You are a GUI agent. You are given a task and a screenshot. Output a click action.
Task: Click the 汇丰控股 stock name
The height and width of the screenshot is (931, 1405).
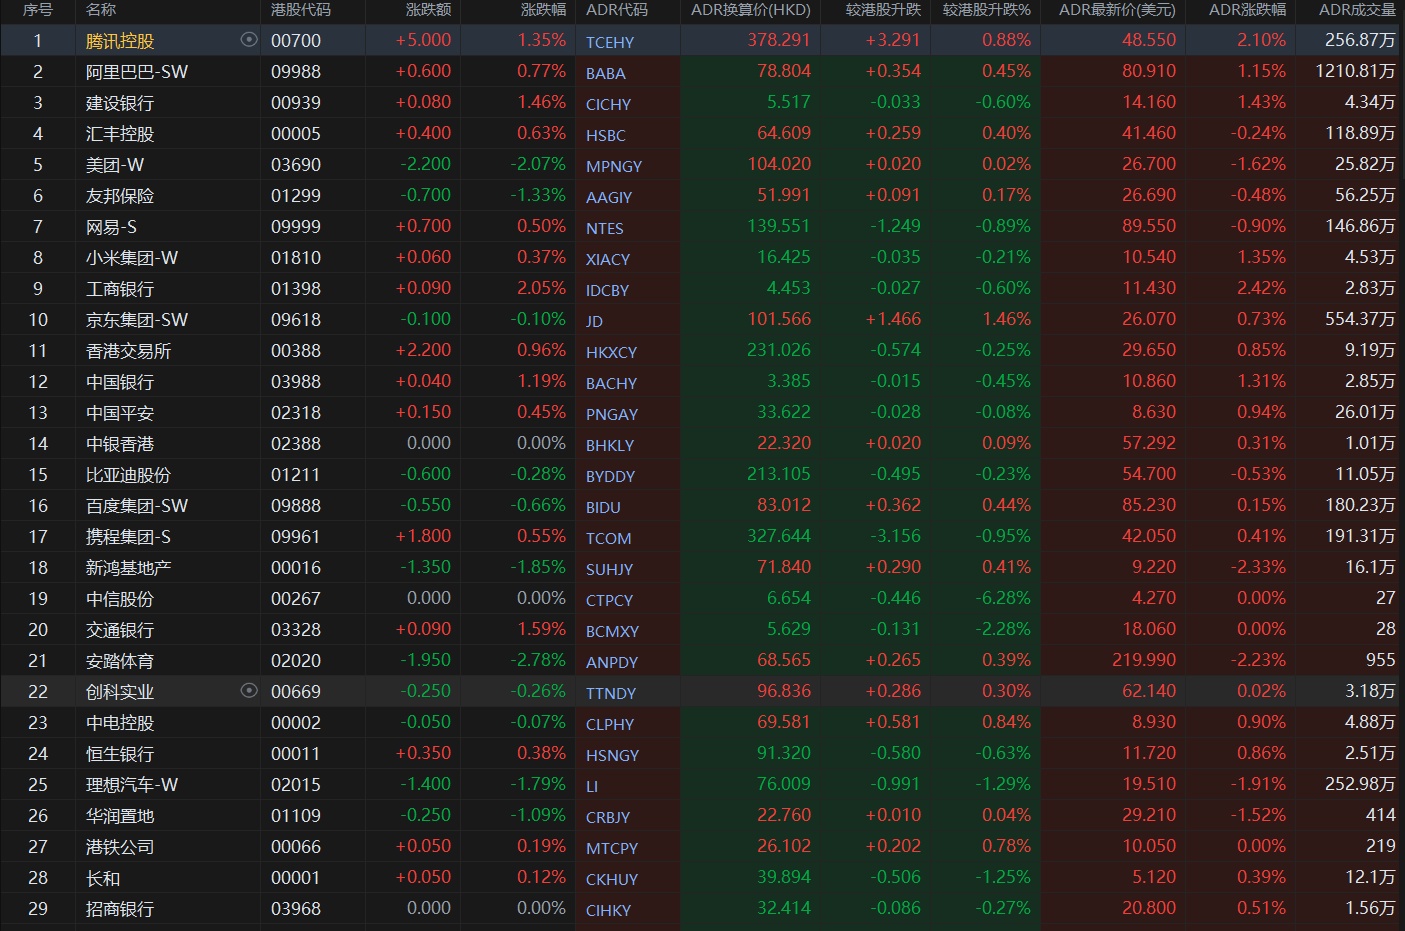tap(120, 134)
